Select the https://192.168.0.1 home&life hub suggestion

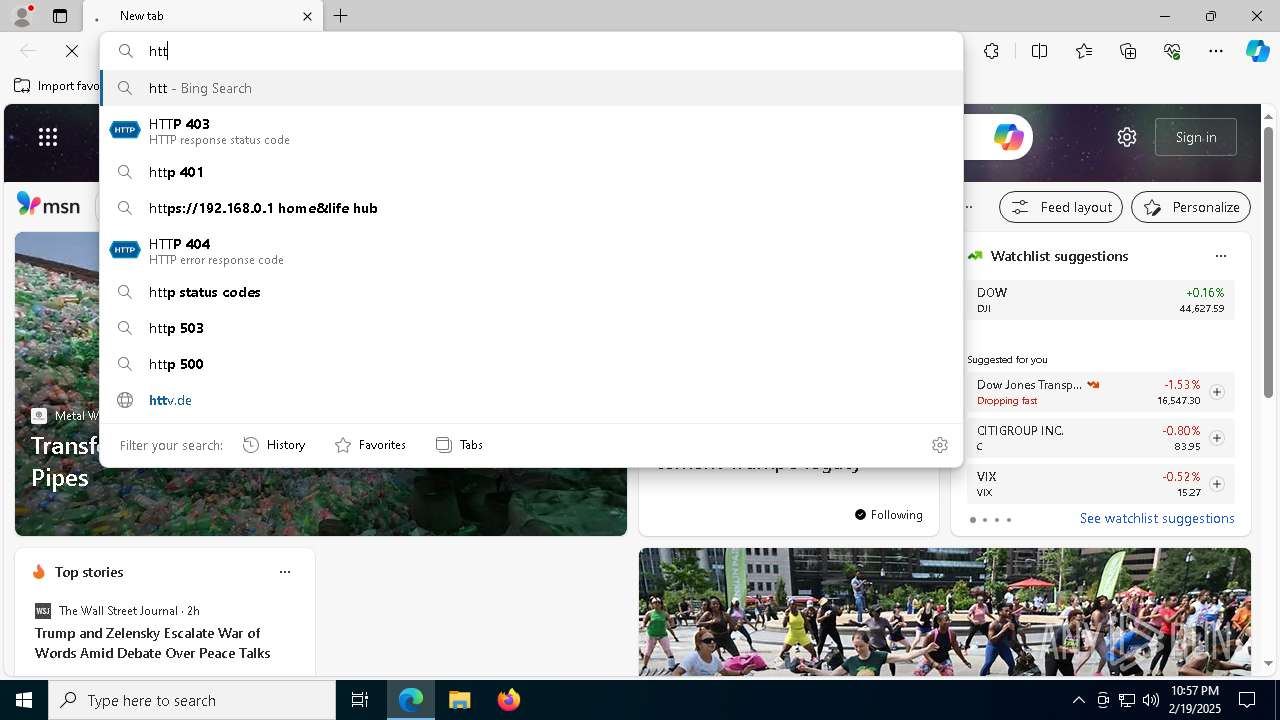[x=531, y=208]
